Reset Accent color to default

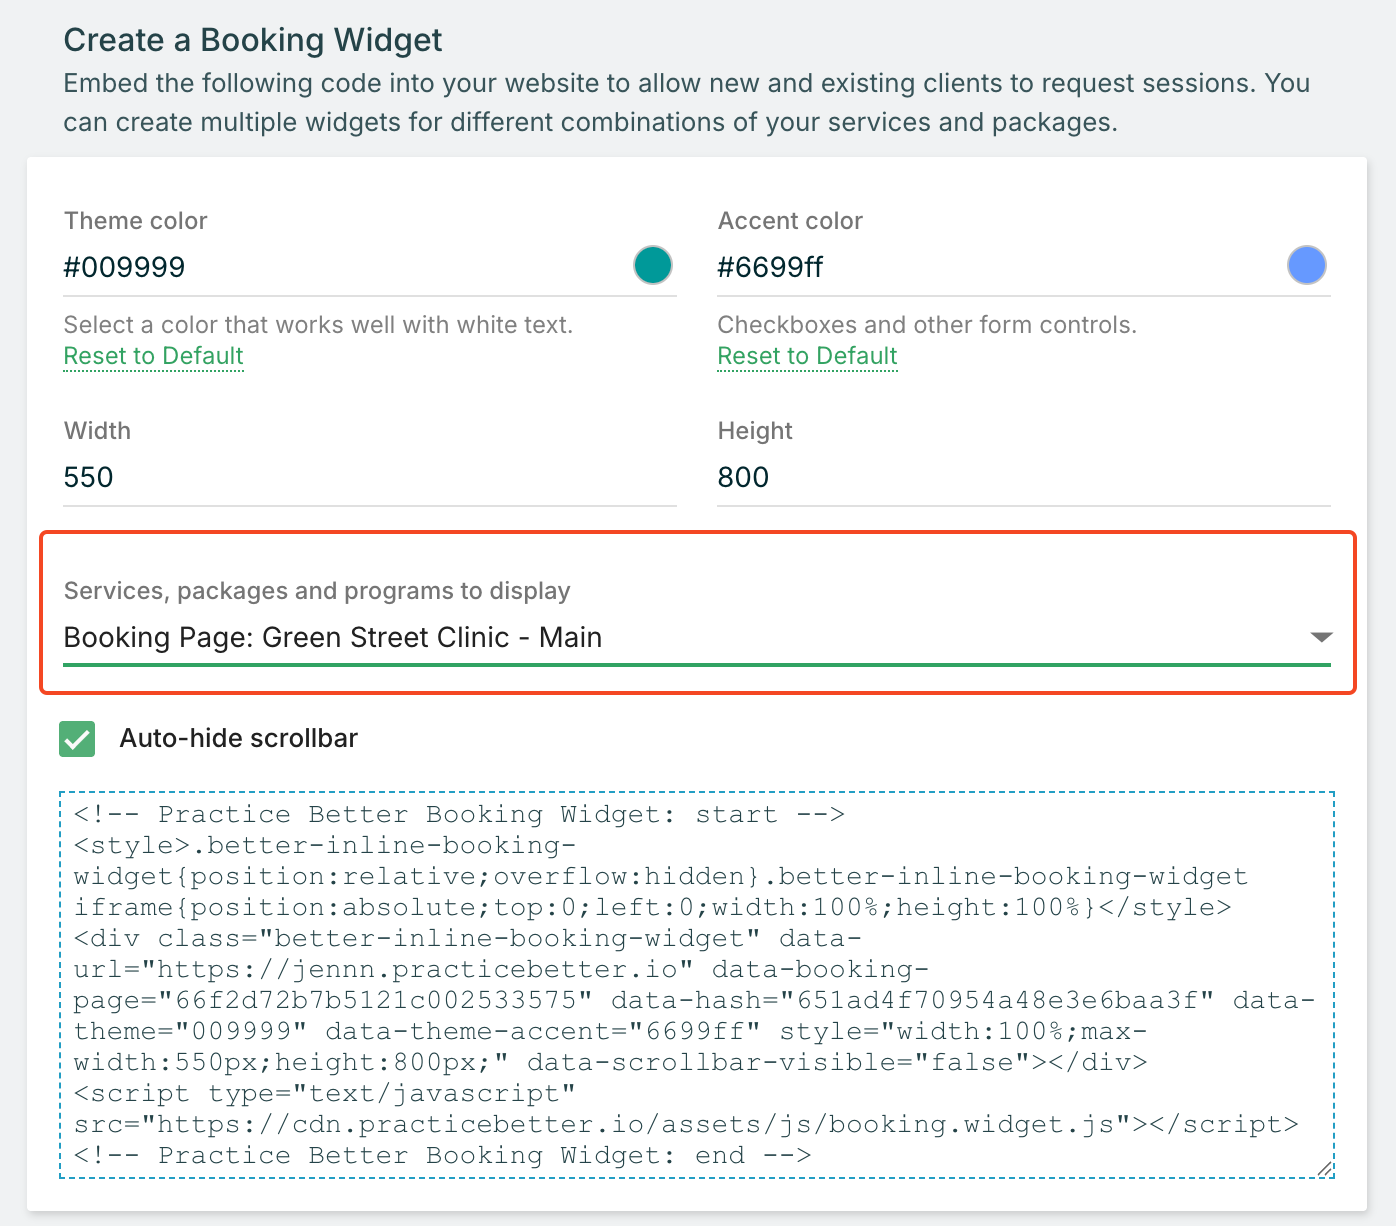click(807, 357)
